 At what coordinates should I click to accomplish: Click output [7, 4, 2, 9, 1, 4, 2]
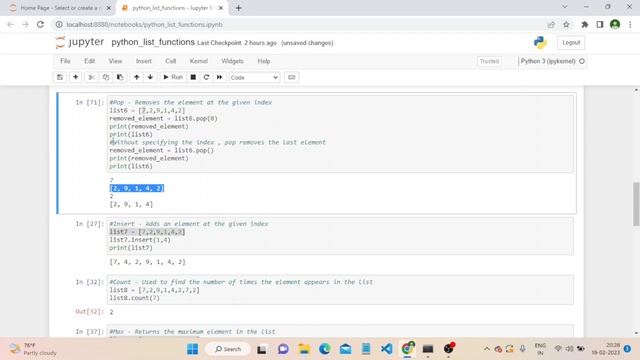(147, 262)
